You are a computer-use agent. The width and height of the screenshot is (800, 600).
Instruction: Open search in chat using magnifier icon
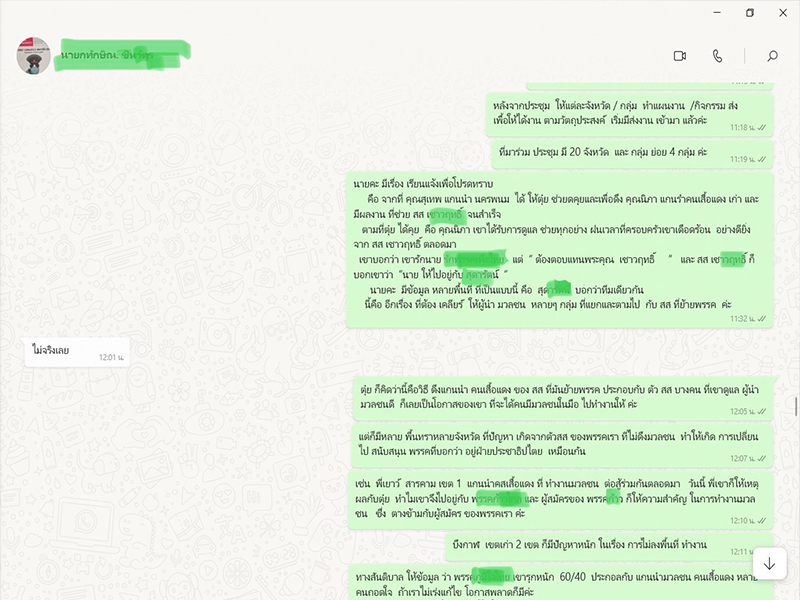(x=772, y=56)
